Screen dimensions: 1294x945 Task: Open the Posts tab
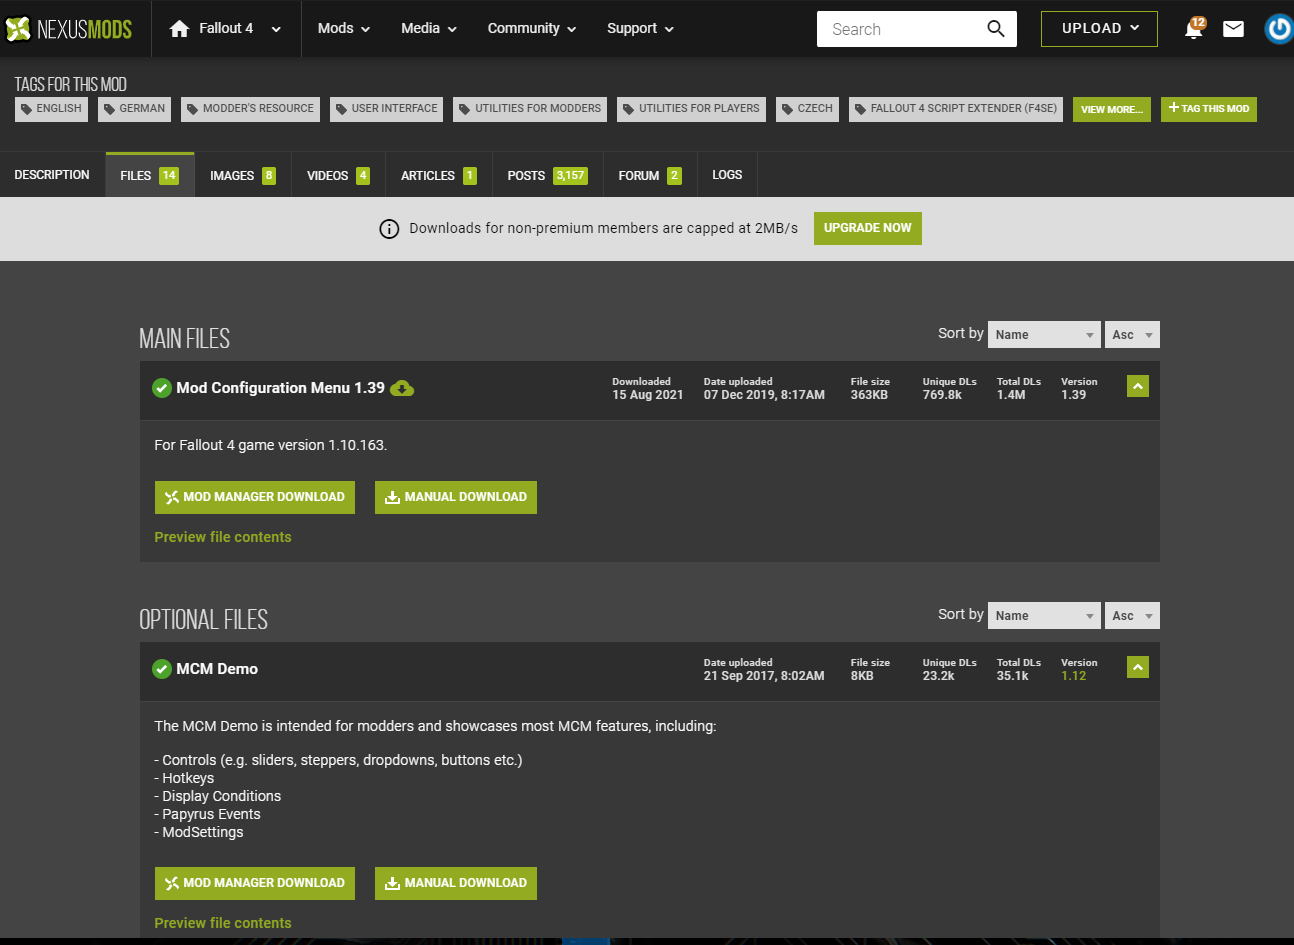547,175
